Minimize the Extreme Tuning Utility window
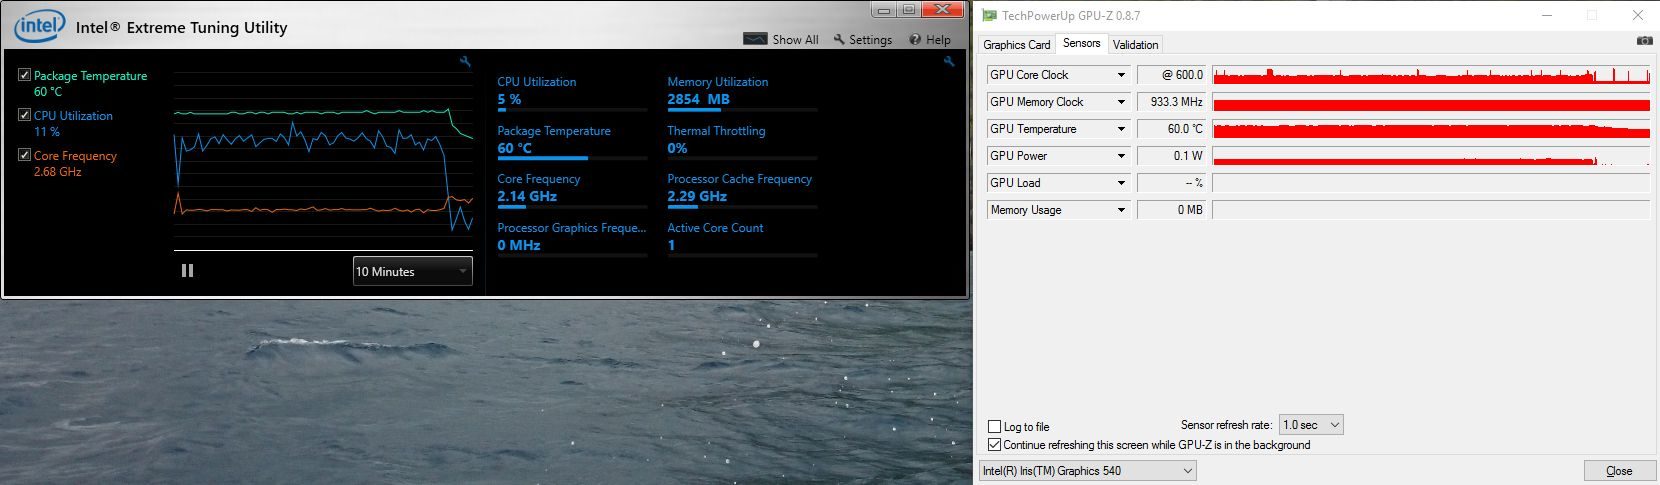Viewport: 1660px width, 485px height. 884,10
